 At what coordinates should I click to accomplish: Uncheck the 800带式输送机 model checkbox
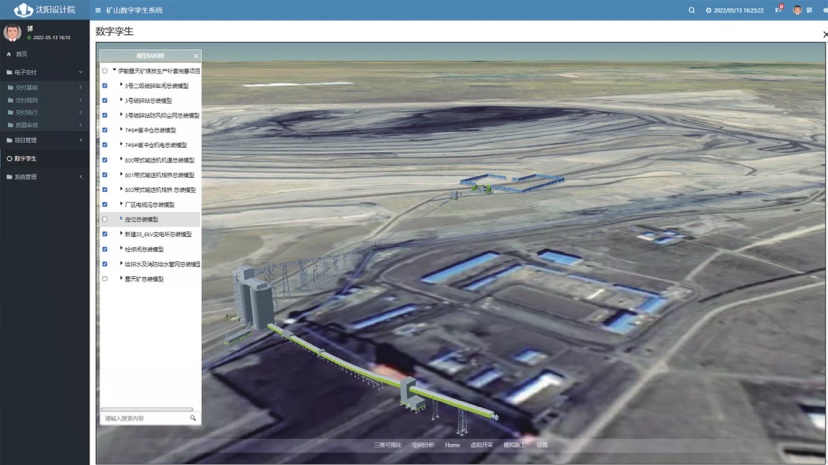[105, 160]
